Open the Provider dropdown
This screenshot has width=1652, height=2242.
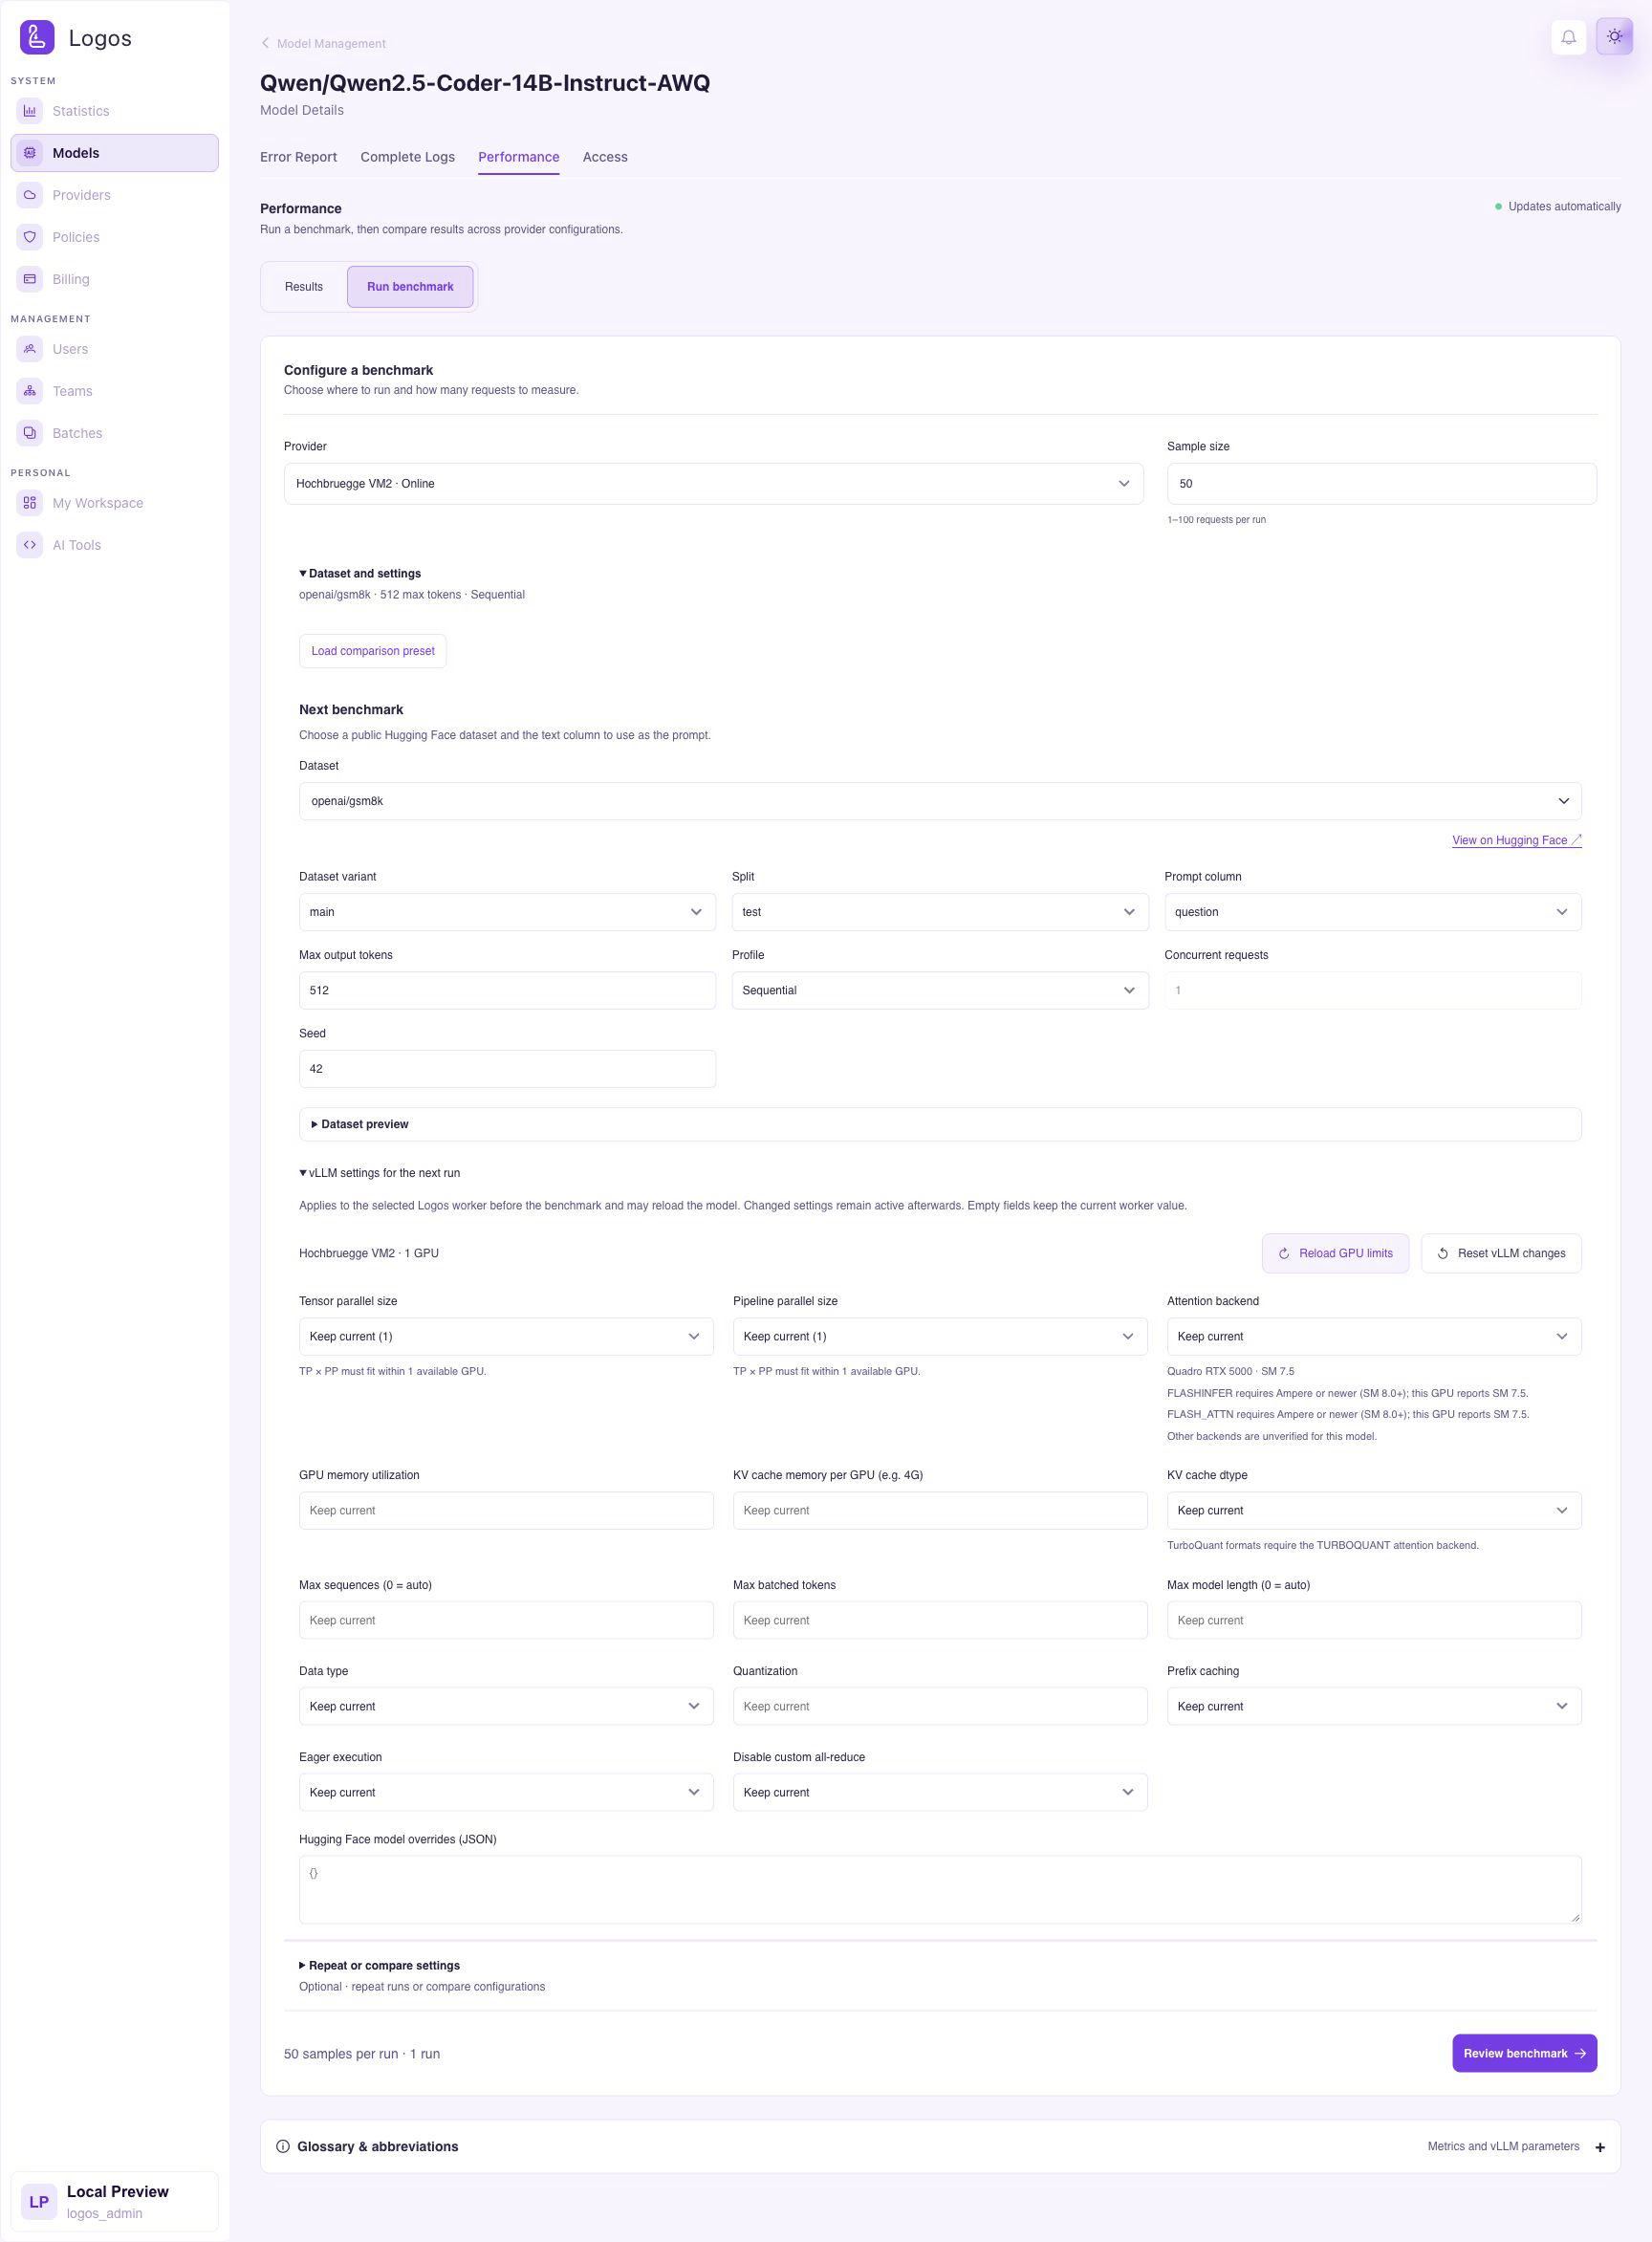click(713, 484)
